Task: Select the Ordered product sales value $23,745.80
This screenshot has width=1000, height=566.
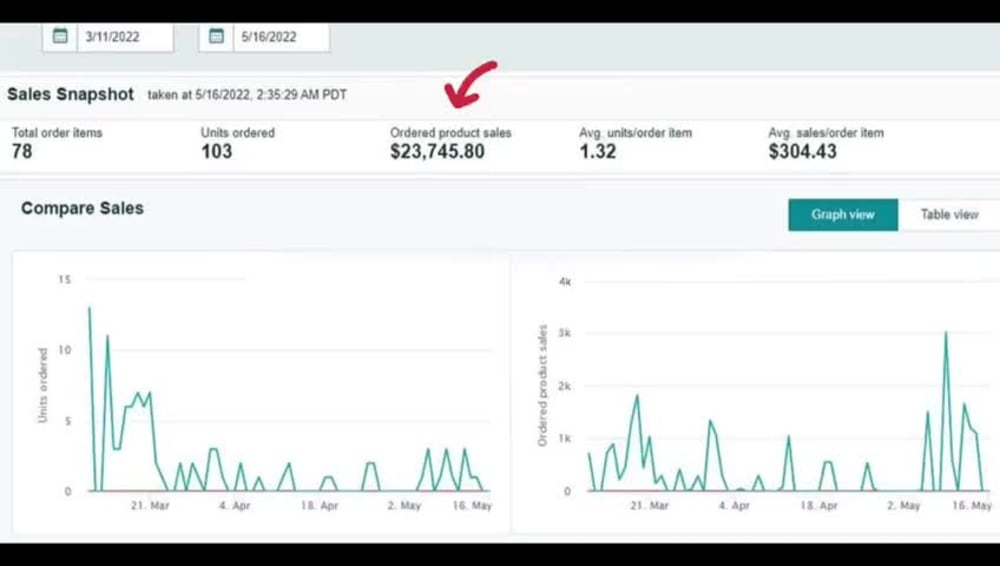Action: (x=438, y=151)
